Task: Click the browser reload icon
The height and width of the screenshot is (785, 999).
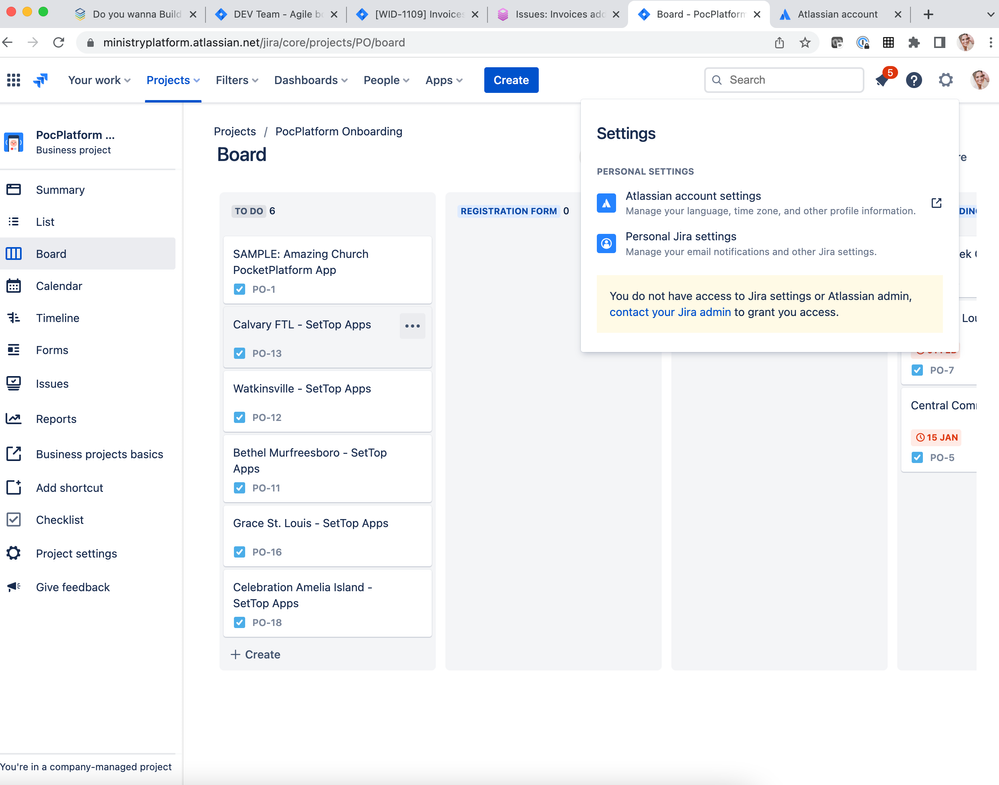Action: click(x=59, y=42)
